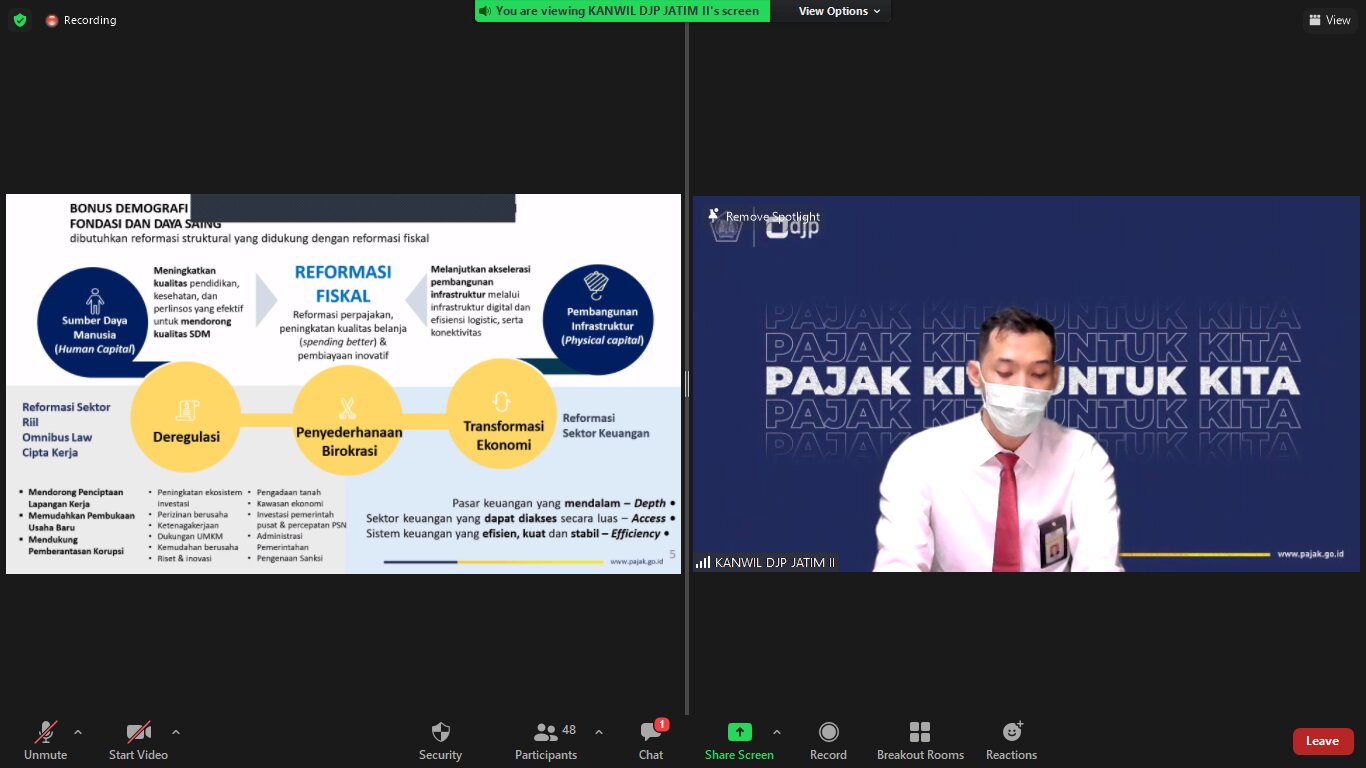The image size is (1366, 768).
Task: Click the Recording status indicator
Action: pos(81,20)
